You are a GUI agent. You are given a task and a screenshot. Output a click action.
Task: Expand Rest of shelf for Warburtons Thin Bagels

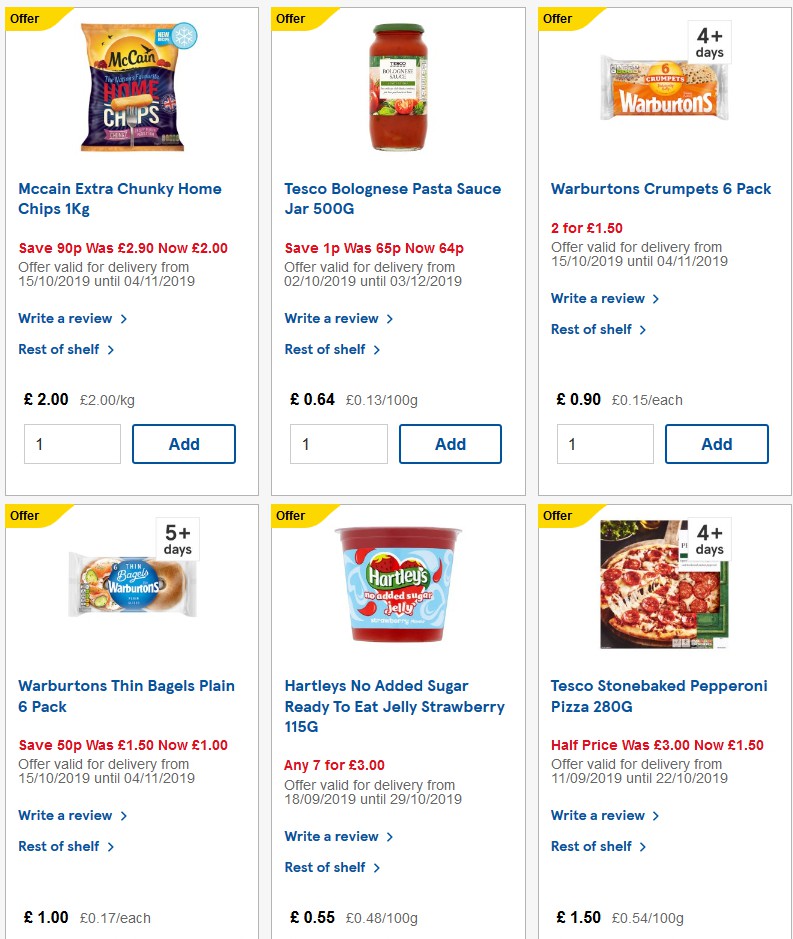tap(60, 846)
